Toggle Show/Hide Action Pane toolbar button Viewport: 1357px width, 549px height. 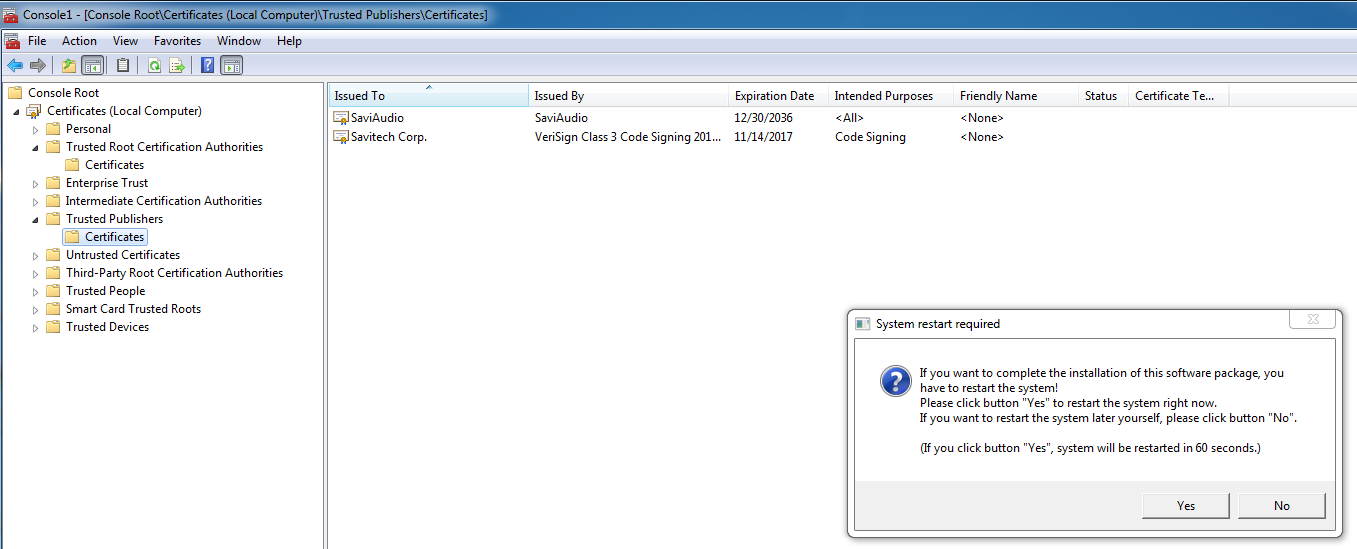click(231, 66)
